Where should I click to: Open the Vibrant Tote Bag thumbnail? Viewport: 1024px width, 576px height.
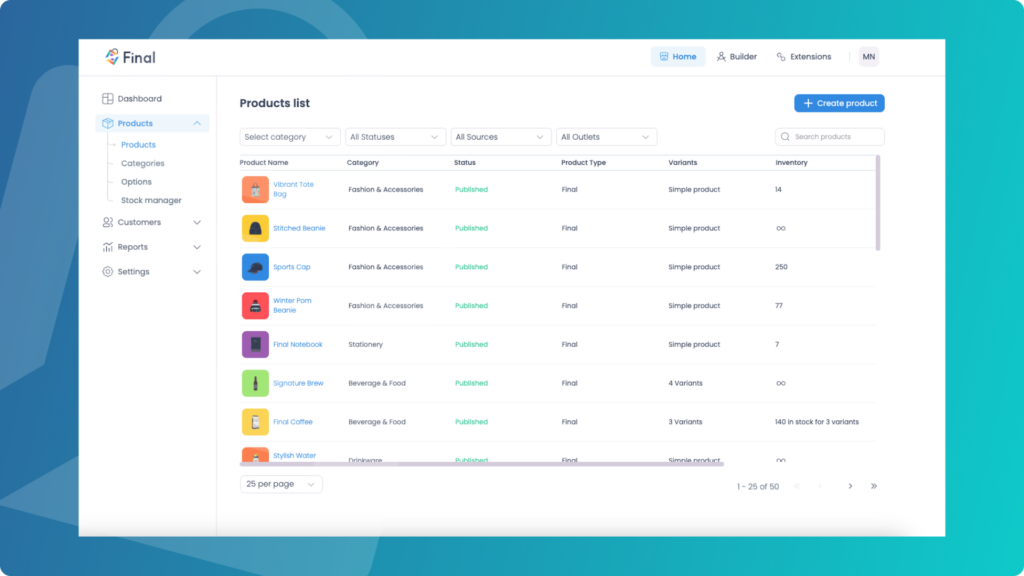[255, 190]
